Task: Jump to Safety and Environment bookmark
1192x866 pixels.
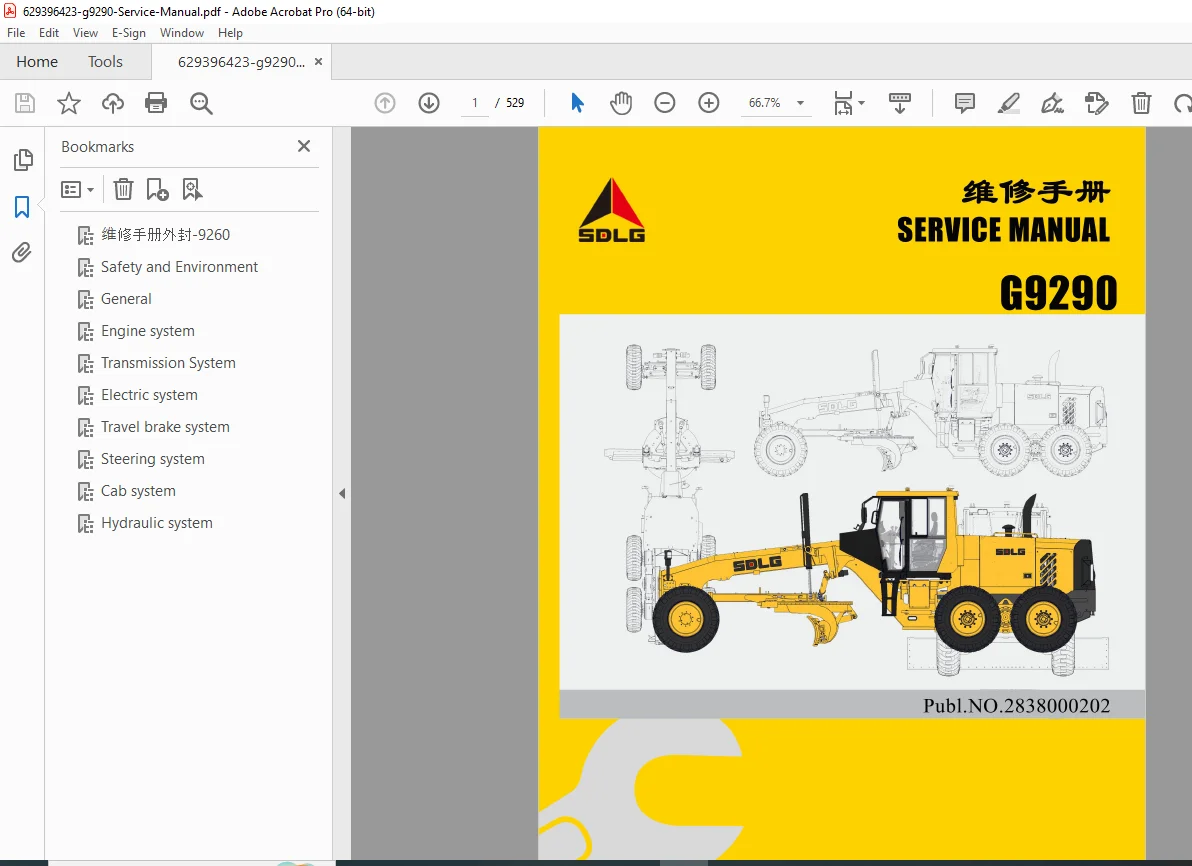Action: [x=179, y=267]
